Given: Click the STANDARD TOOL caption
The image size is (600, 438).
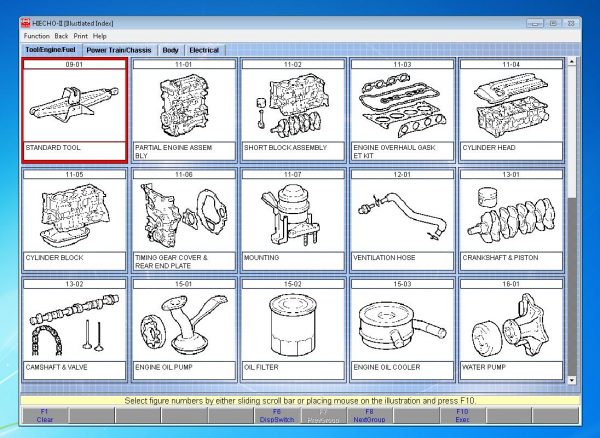Looking at the screenshot, I should point(53,148).
